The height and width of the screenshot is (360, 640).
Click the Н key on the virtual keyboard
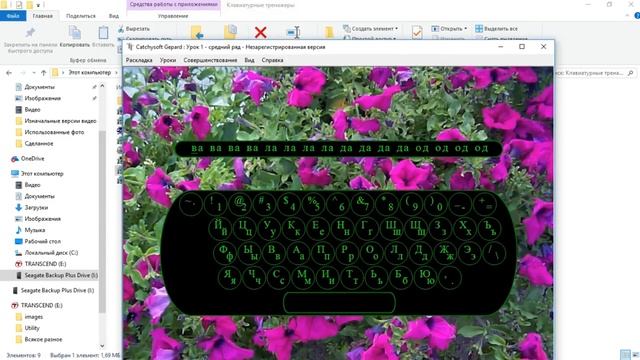(342, 228)
